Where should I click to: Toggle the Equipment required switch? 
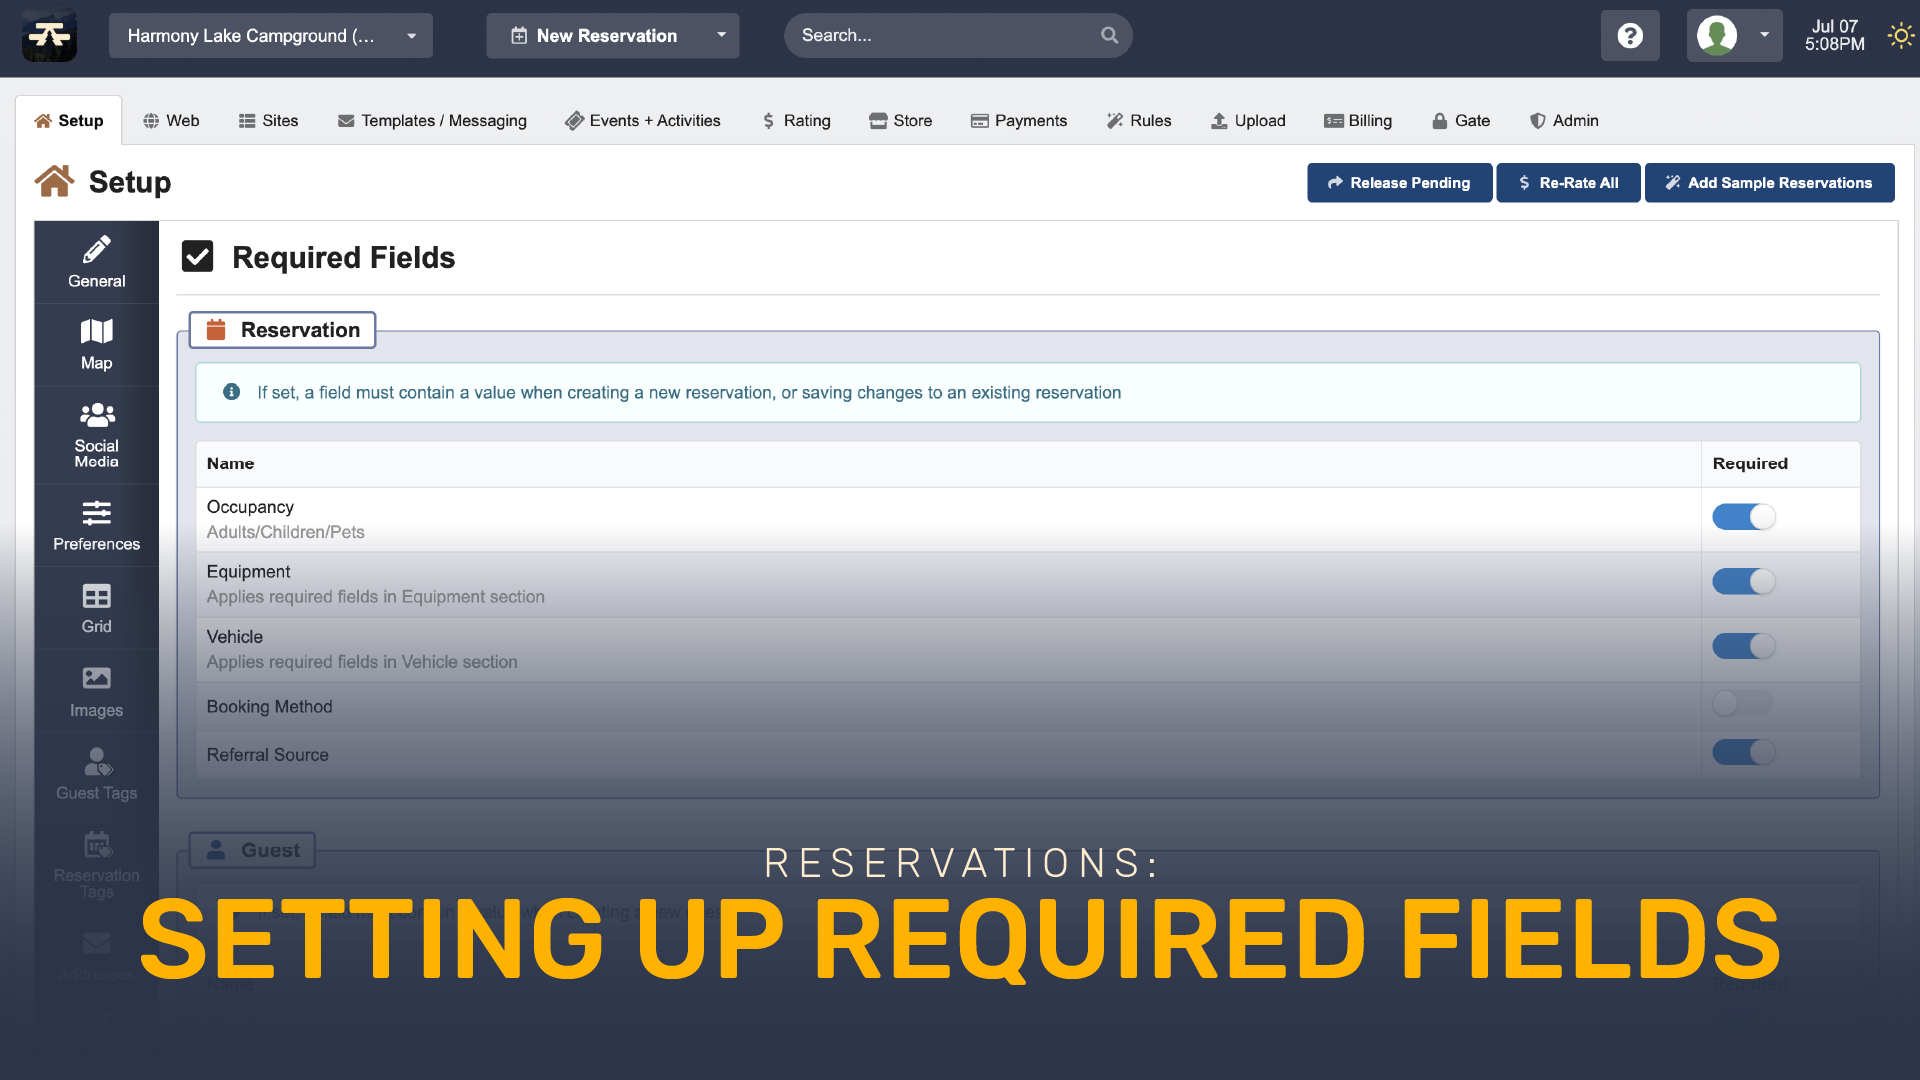click(1743, 581)
